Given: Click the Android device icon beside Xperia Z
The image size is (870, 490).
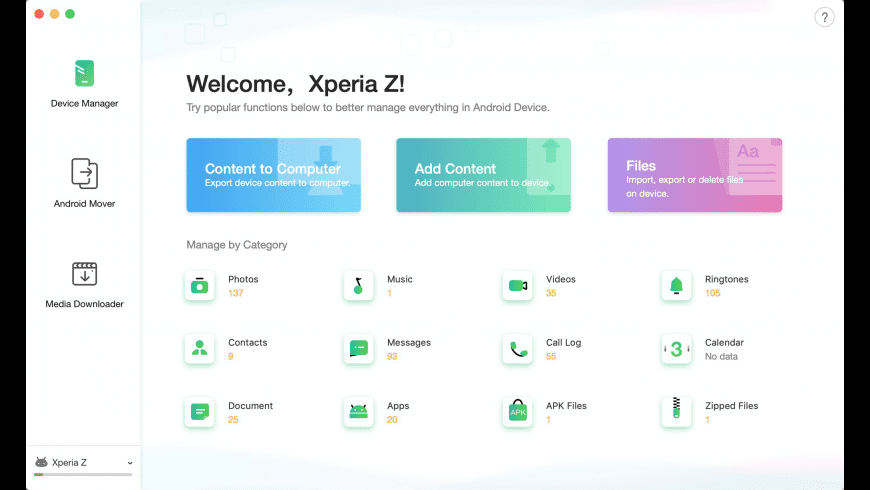Looking at the screenshot, I should coord(41,462).
